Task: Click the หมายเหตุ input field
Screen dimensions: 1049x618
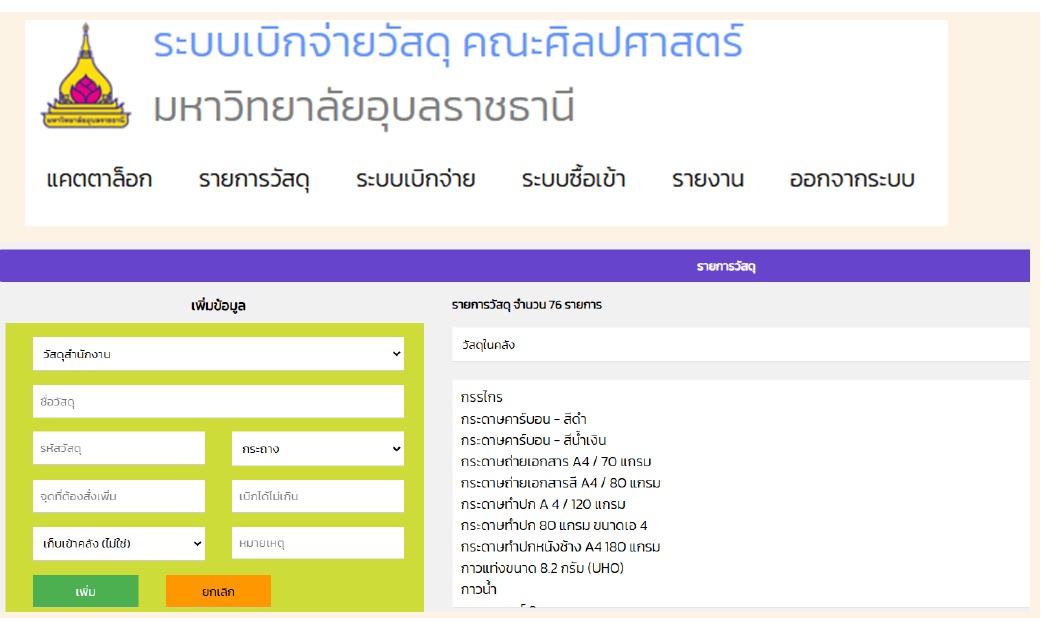Action: pyautogui.click(x=318, y=543)
